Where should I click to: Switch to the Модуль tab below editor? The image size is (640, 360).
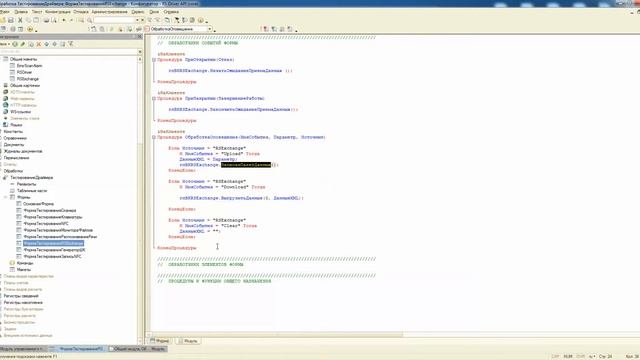188,341
